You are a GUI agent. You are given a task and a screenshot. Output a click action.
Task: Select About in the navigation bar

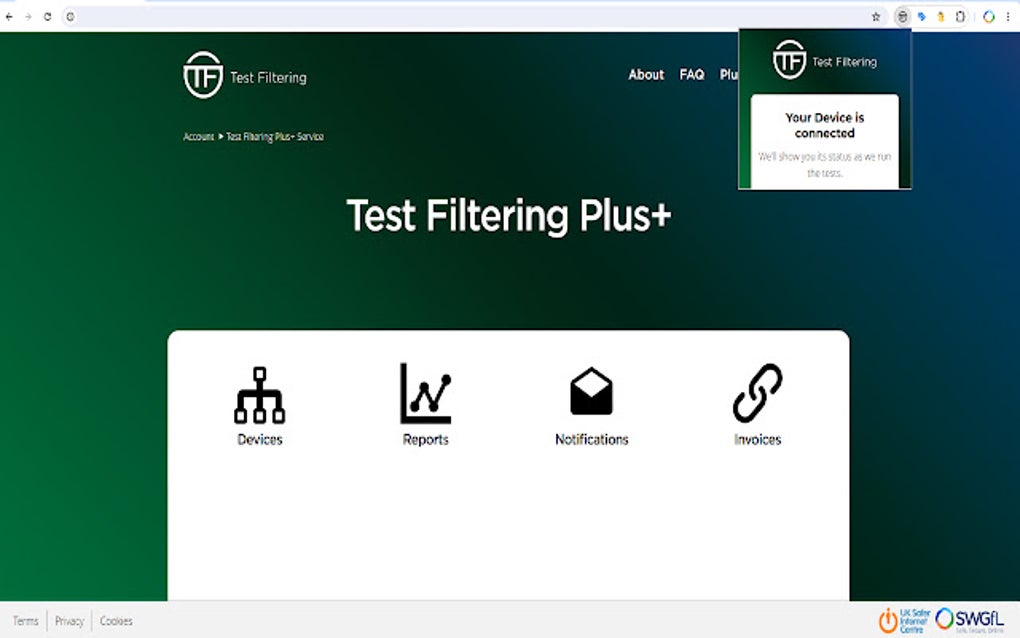(x=646, y=74)
